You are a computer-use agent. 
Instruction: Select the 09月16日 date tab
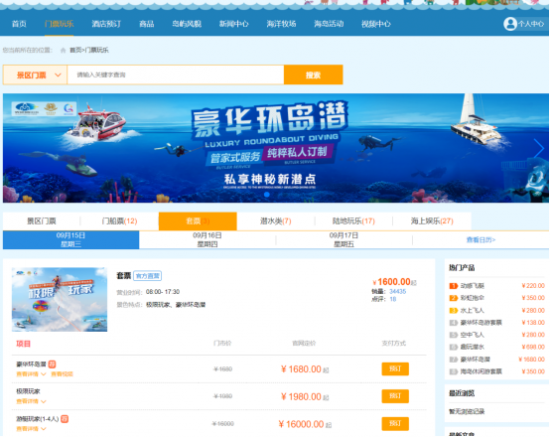pos(207,240)
